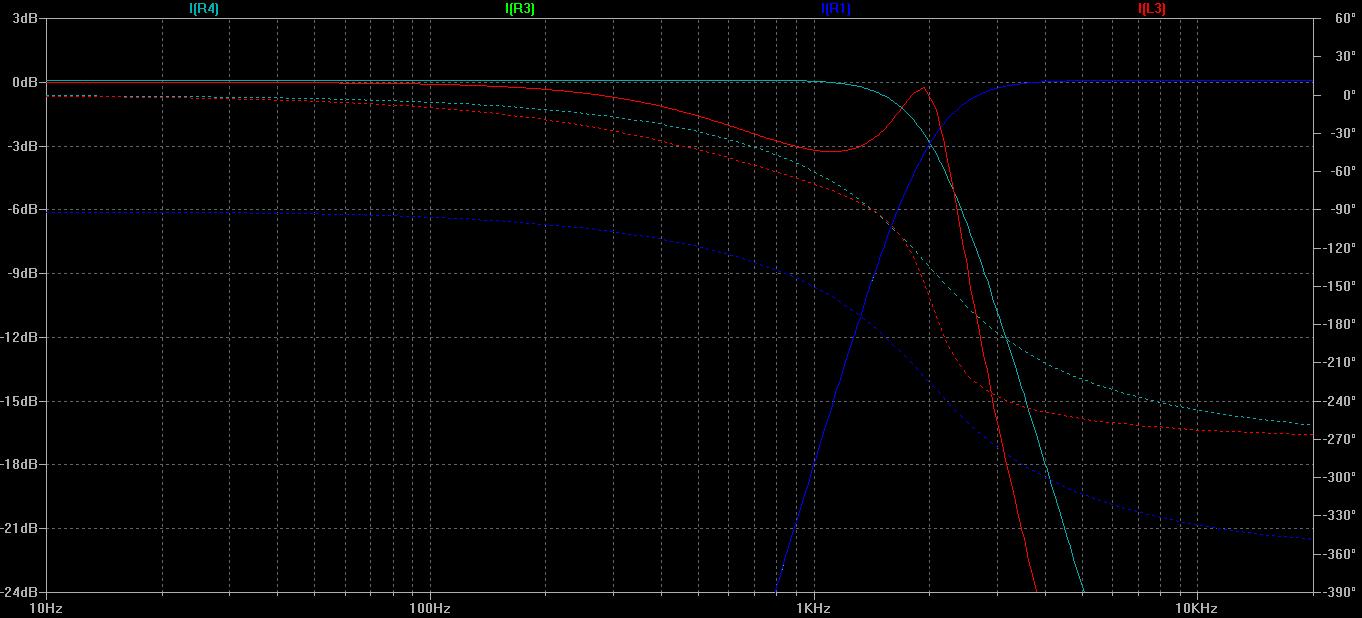Select the blue I(R1) trace label

(836, 8)
